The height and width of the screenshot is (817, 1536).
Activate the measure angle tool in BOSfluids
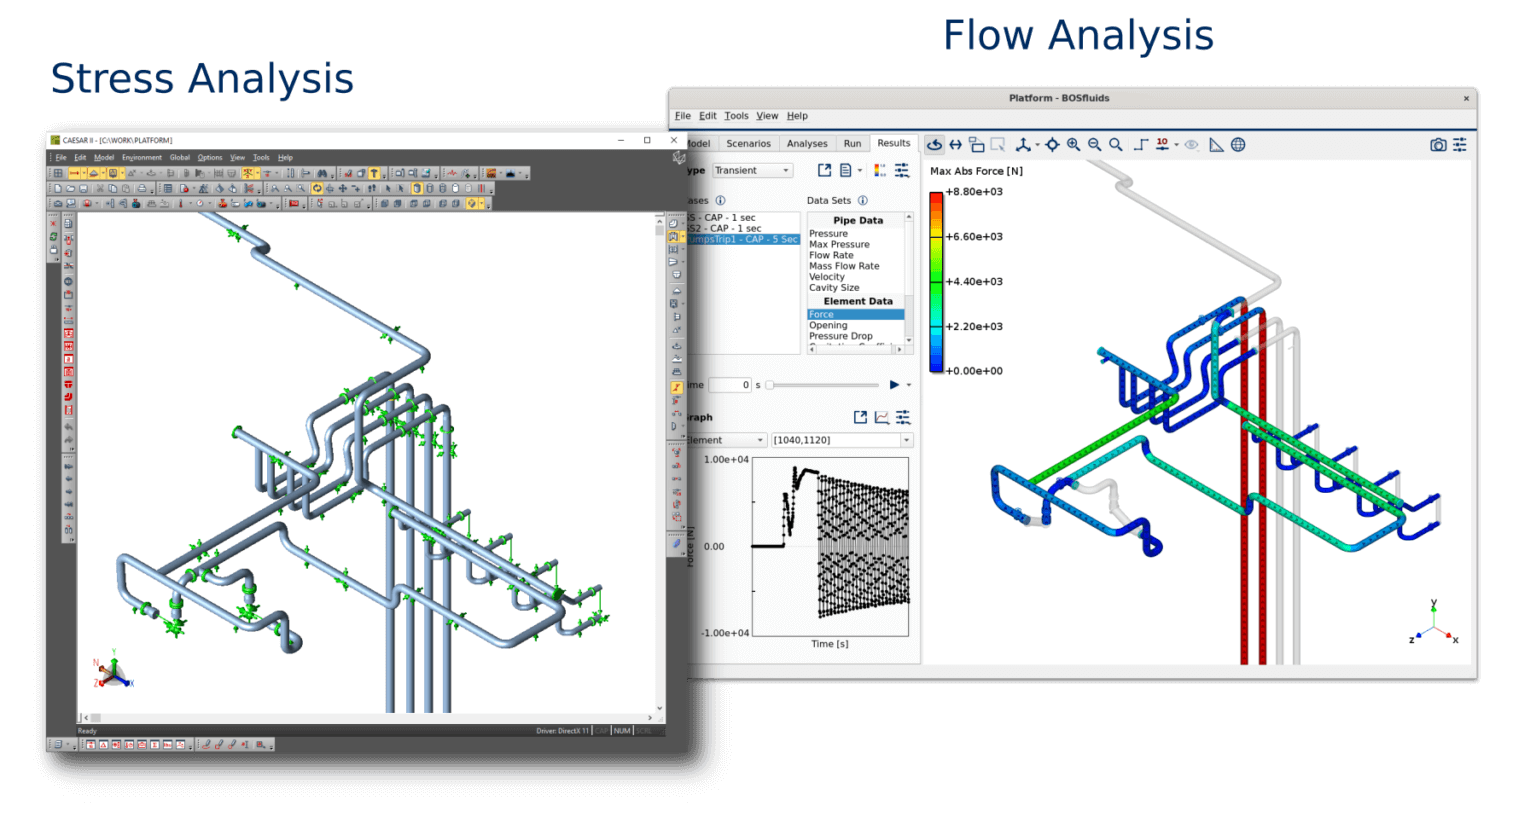pyautogui.click(x=1216, y=144)
